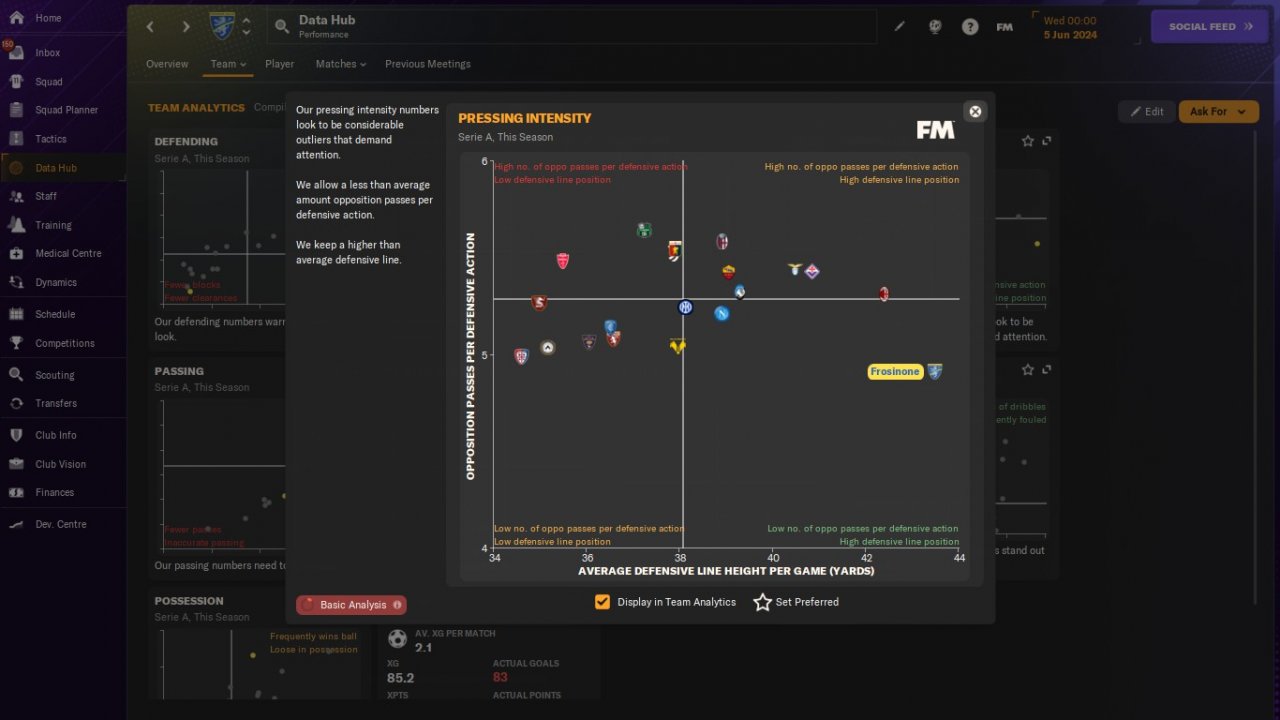Open the Dev. Centre icon
Viewport: 1280px width, 720px height.
coord(16,524)
